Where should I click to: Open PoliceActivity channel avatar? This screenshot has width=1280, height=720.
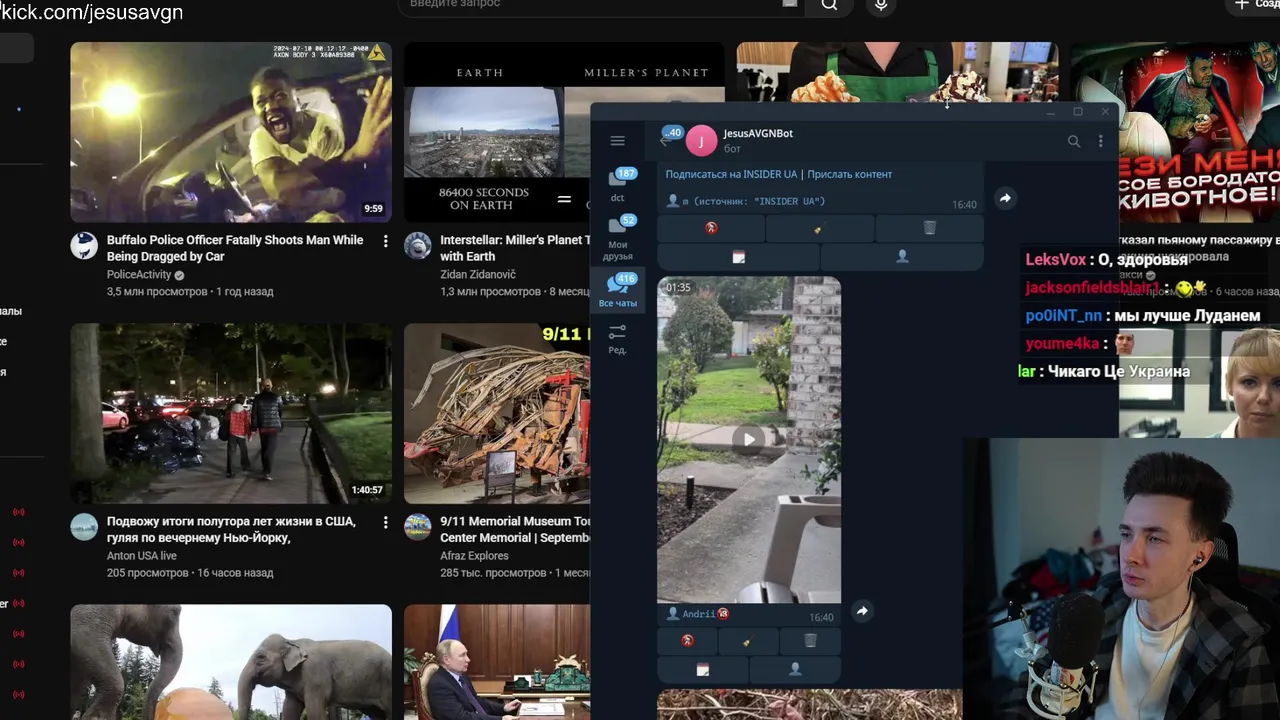pyautogui.click(x=84, y=246)
